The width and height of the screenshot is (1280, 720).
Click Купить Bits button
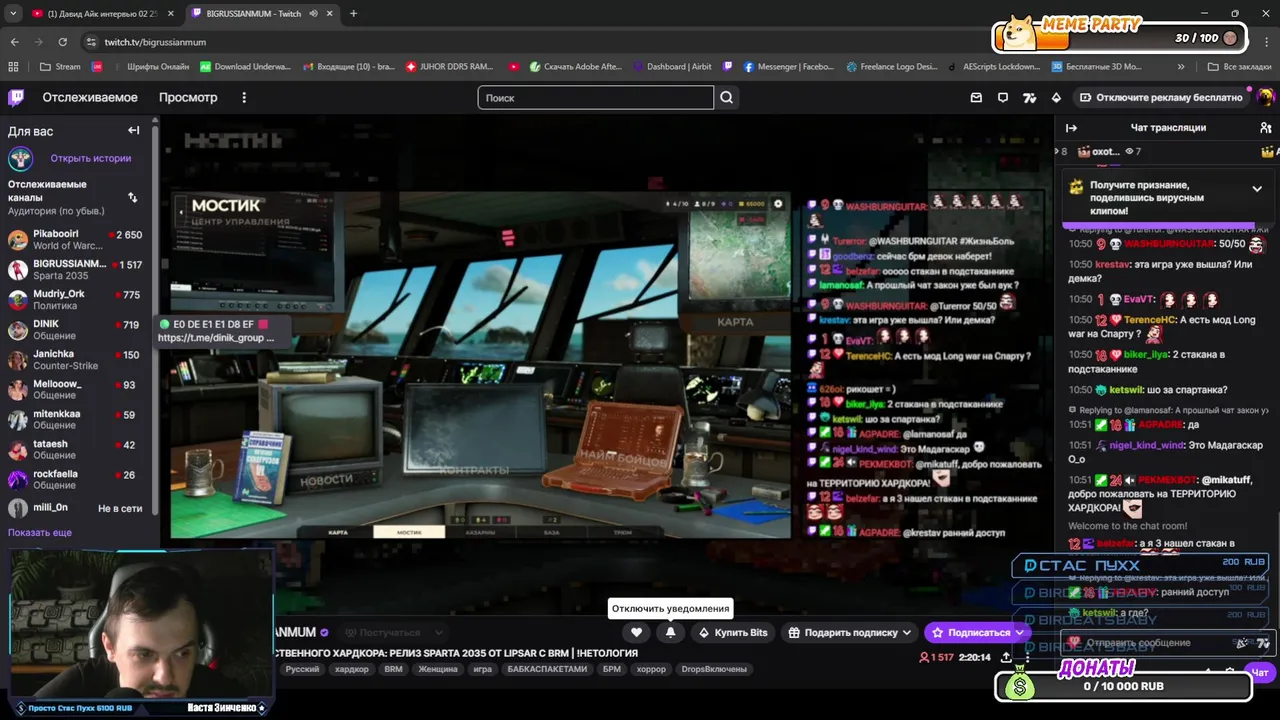click(x=733, y=632)
